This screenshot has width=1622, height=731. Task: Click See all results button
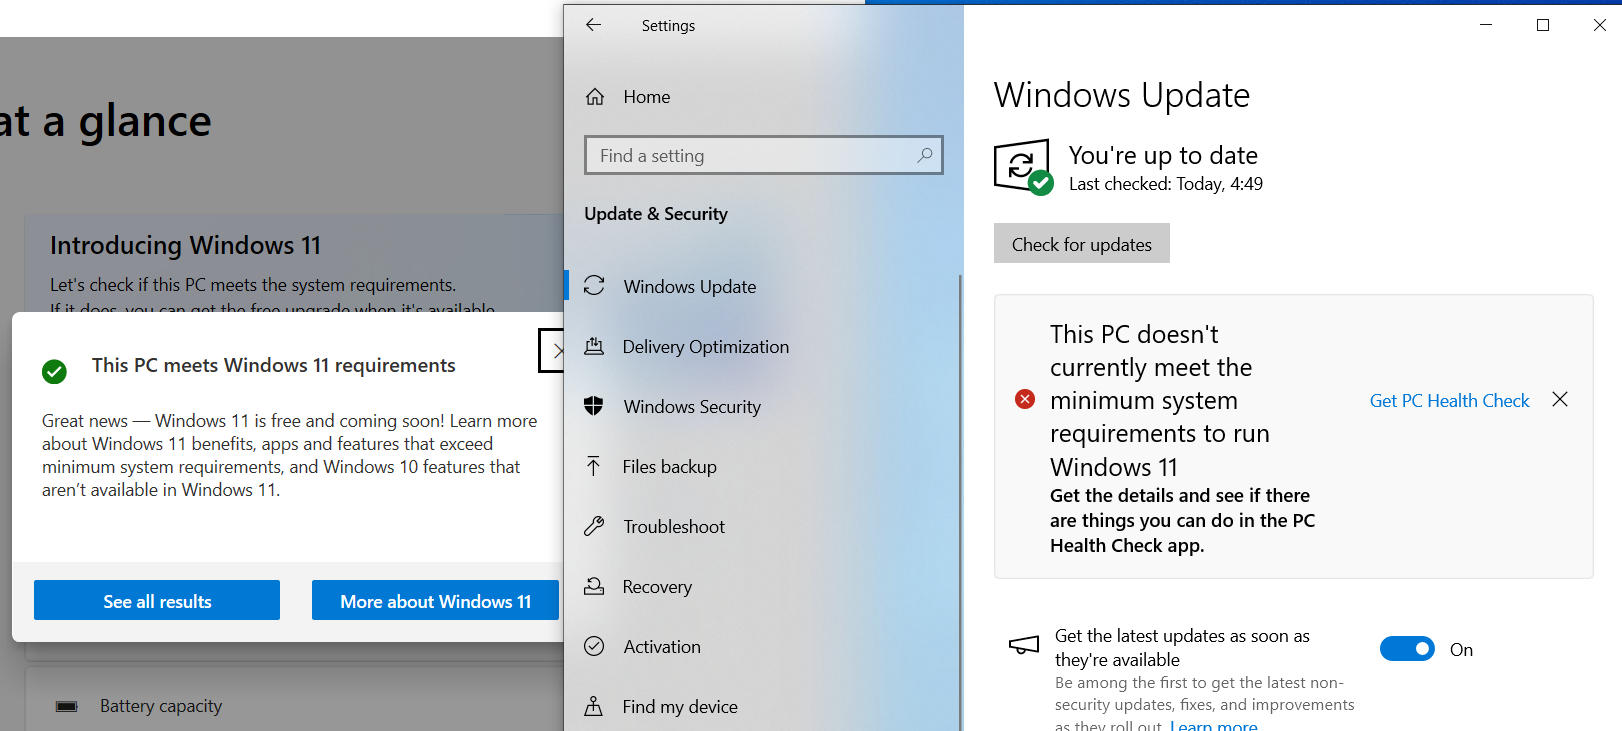point(157,601)
